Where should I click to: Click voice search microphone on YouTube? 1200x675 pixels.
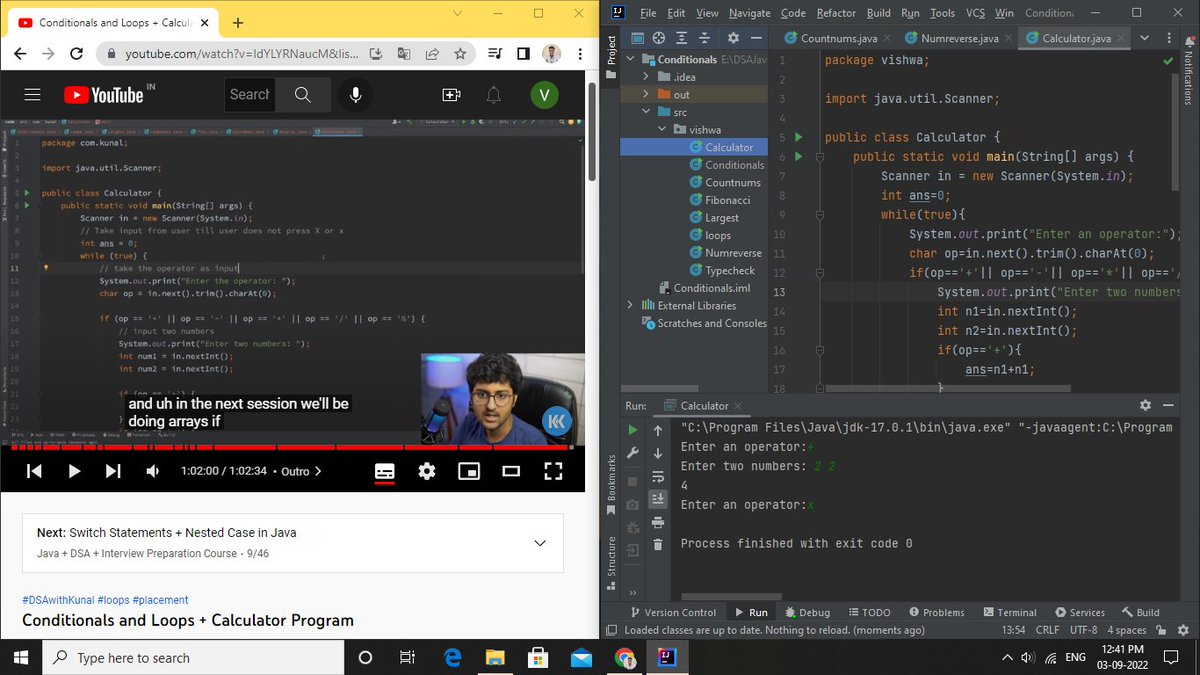354,95
